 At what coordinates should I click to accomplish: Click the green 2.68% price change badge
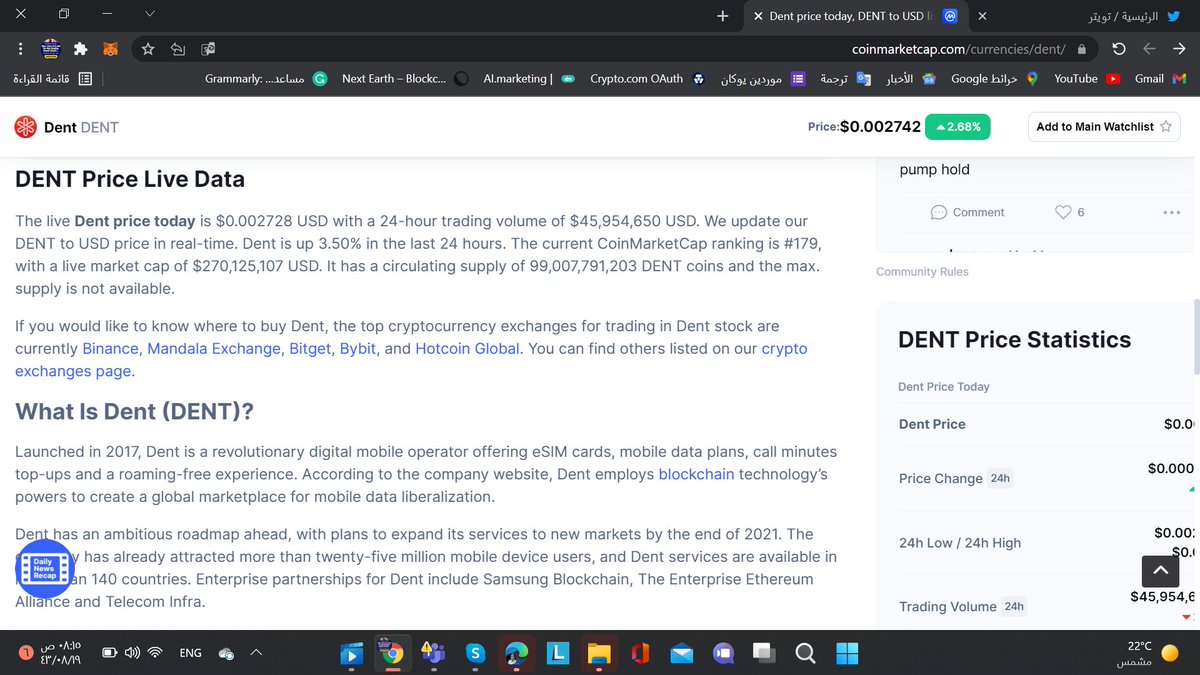(958, 127)
